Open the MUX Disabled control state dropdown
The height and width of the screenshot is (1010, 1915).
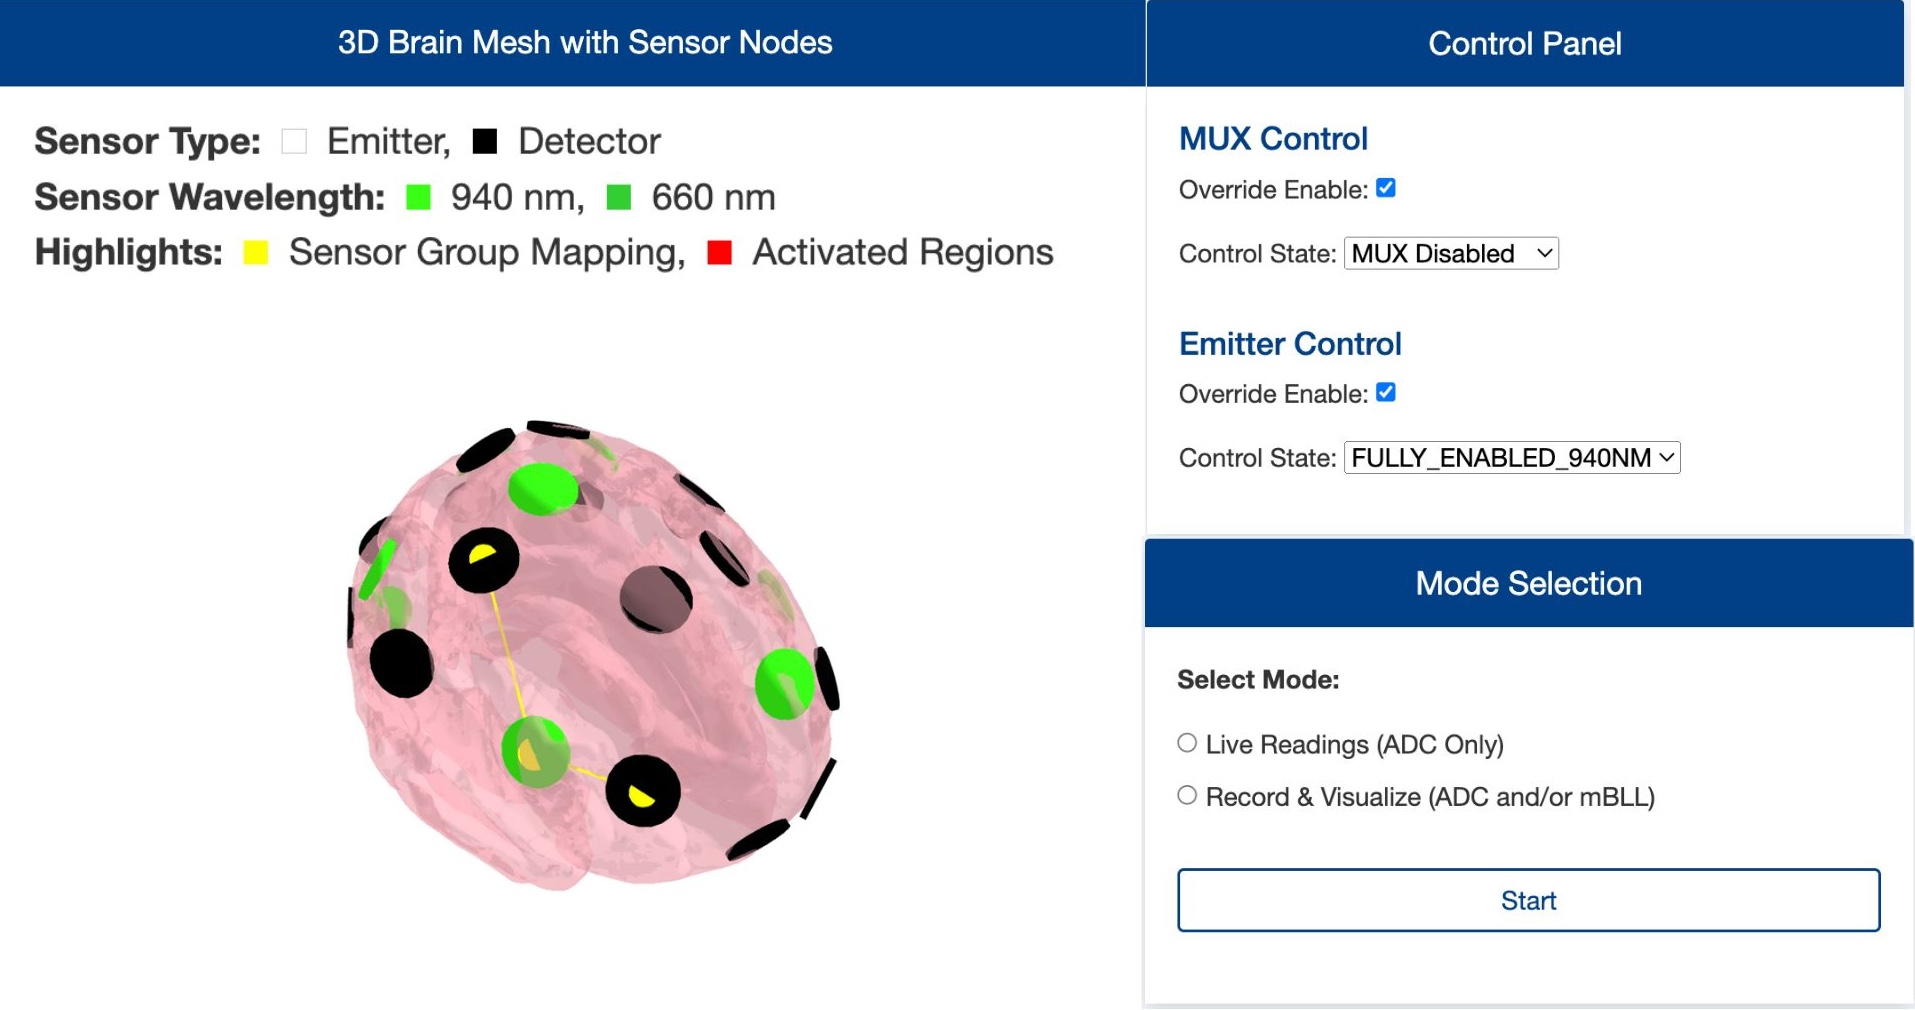pos(1450,253)
